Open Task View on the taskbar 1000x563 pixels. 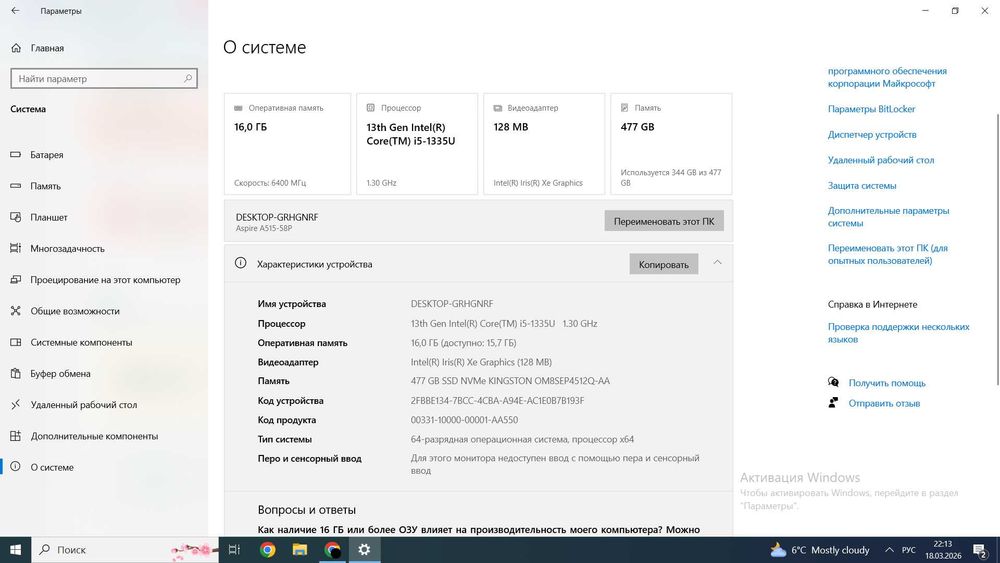(234, 550)
